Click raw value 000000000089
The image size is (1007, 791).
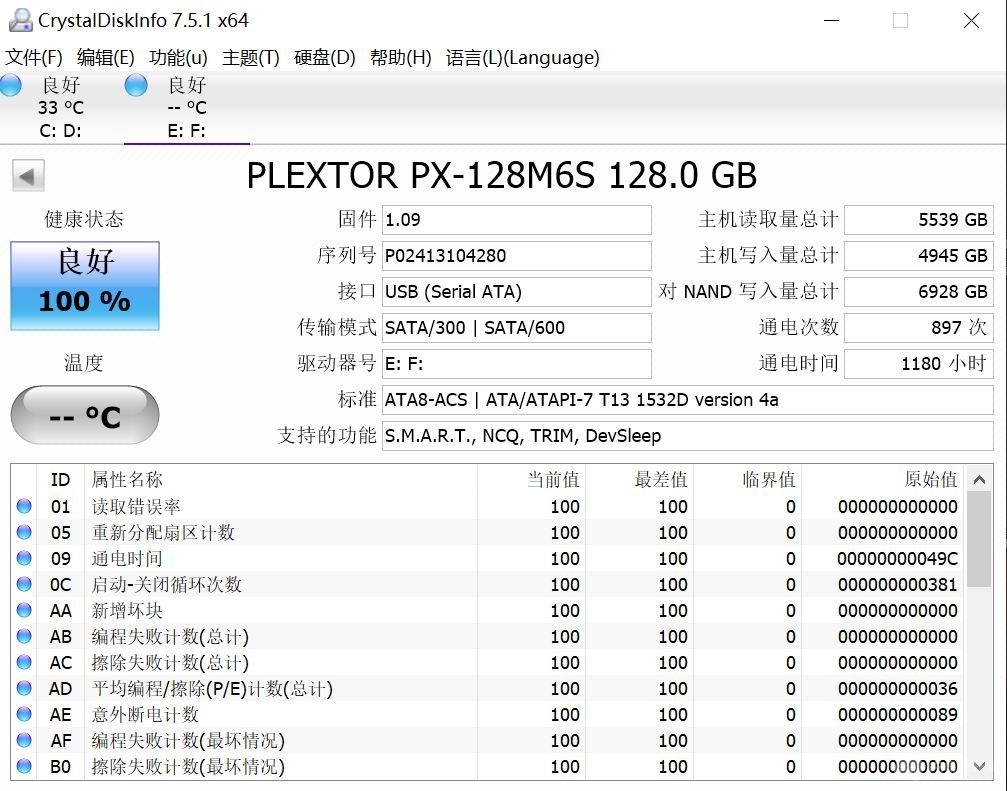click(x=897, y=715)
